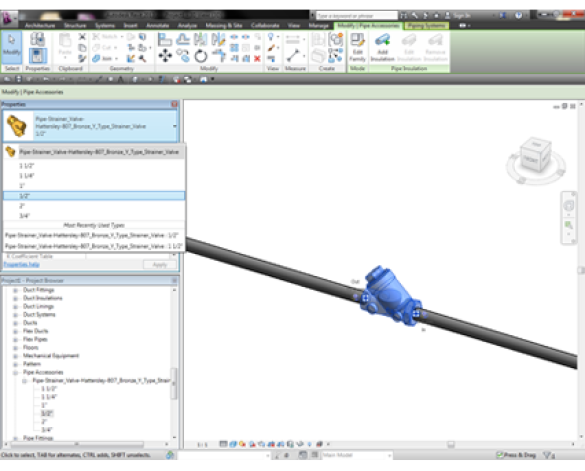
Task: Click the Visual Style icon in view control bar
Action: point(233,444)
